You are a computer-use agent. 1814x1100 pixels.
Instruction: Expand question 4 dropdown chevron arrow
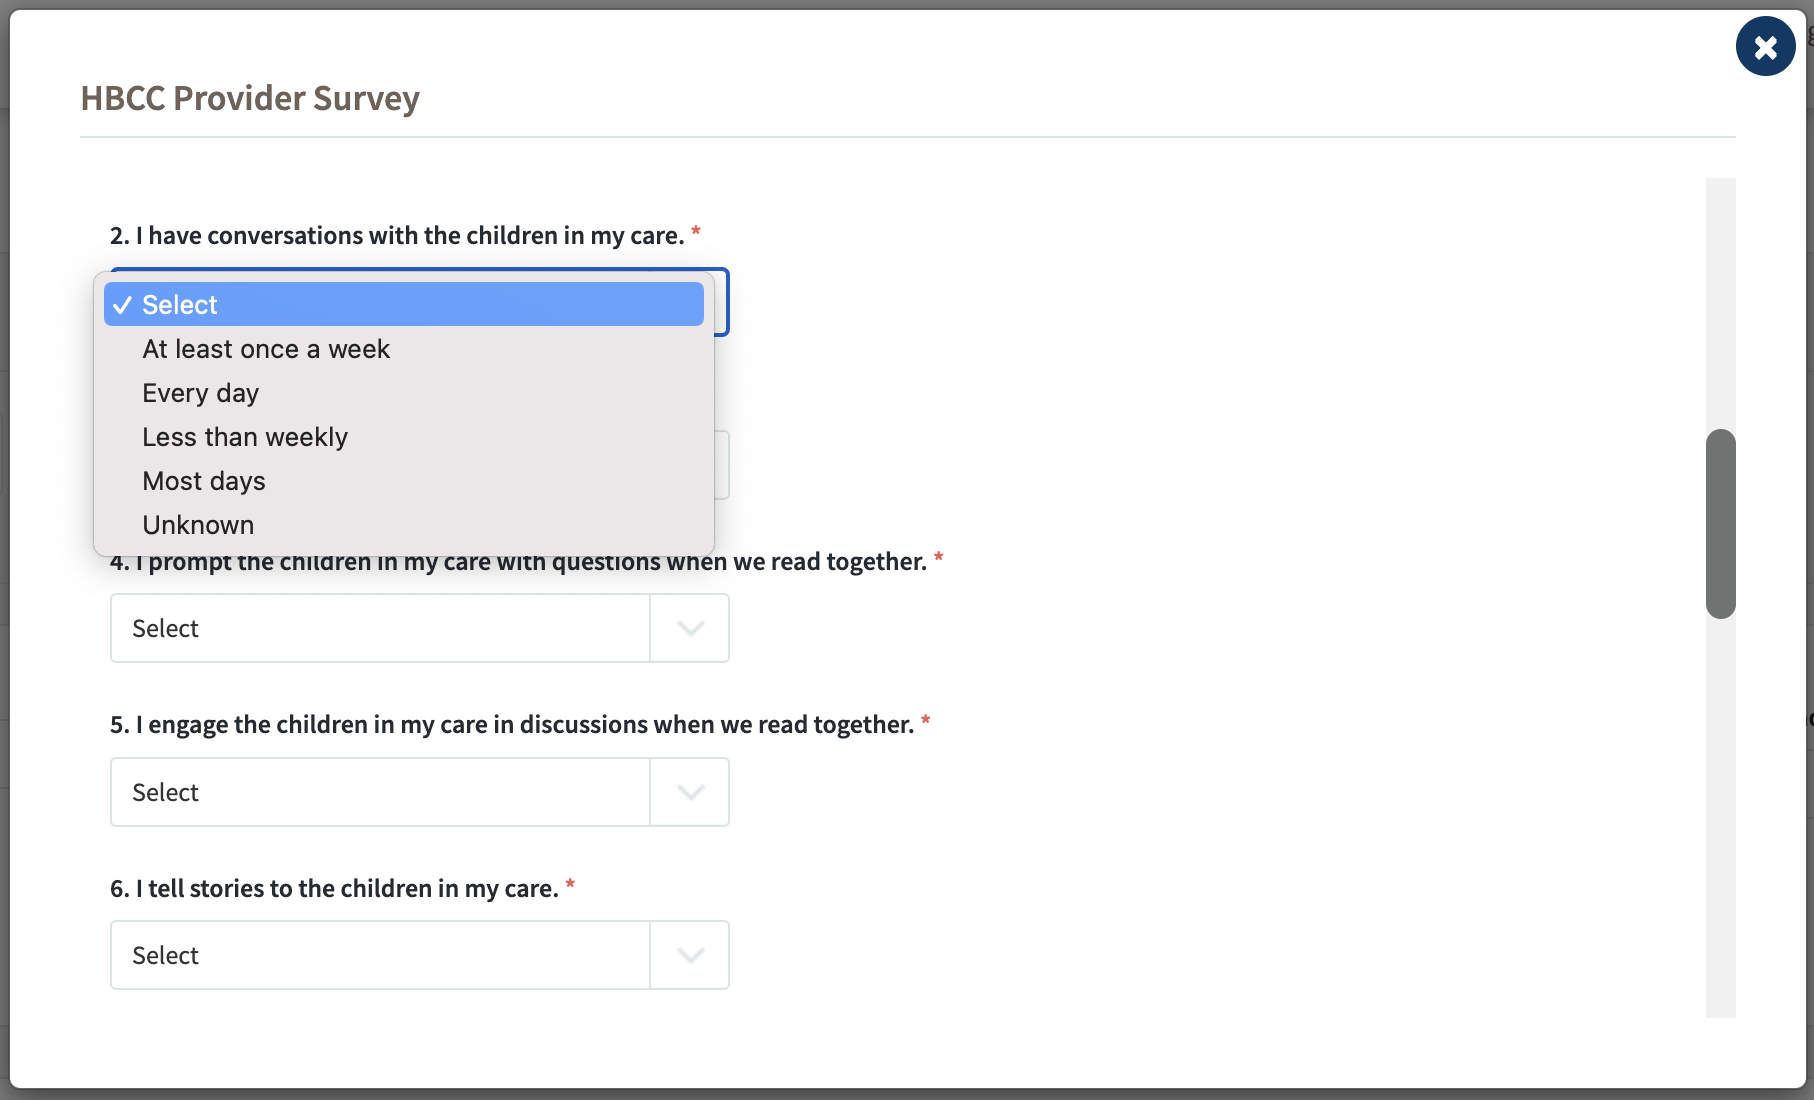pyautogui.click(x=691, y=628)
